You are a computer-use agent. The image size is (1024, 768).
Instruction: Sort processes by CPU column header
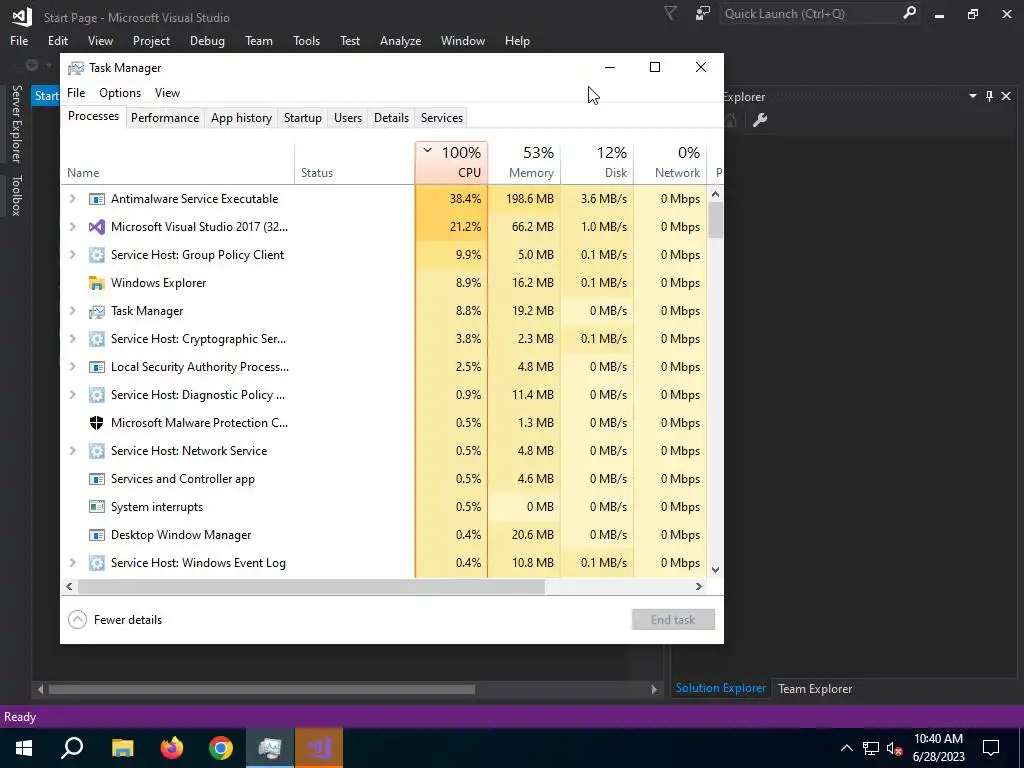click(x=451, y=163)
